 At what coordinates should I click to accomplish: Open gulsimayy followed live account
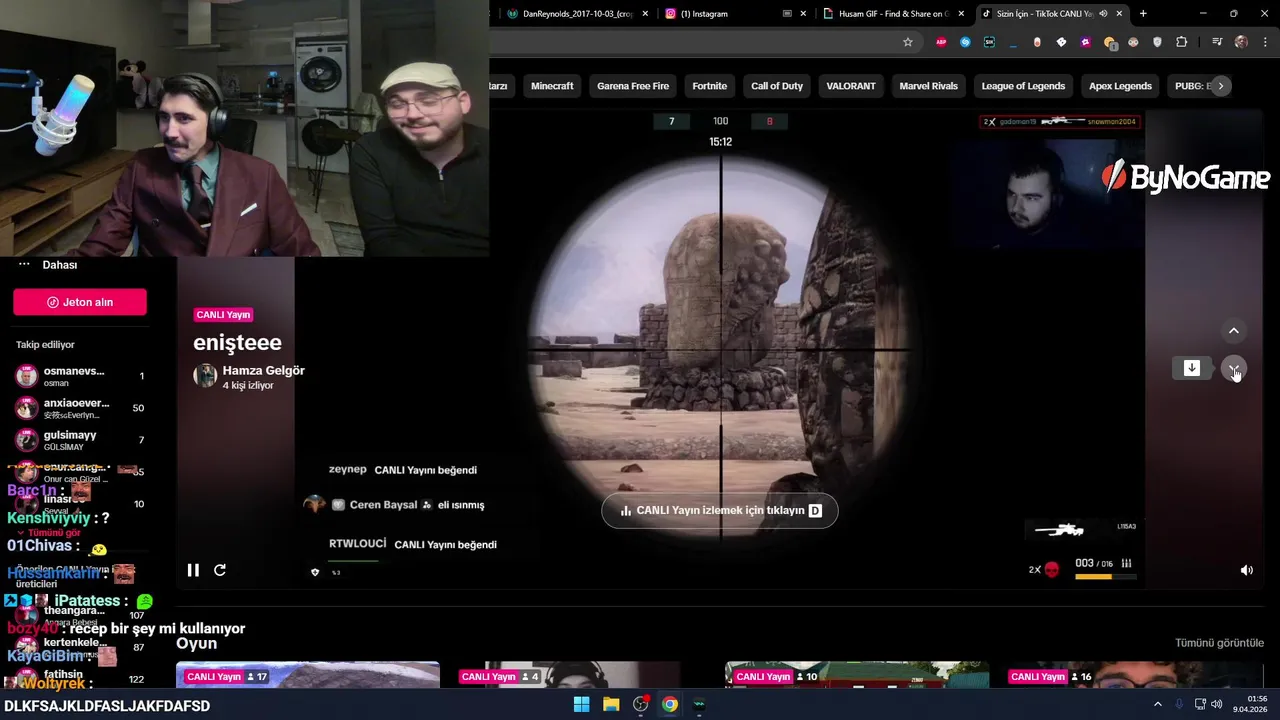pos(80,440)
